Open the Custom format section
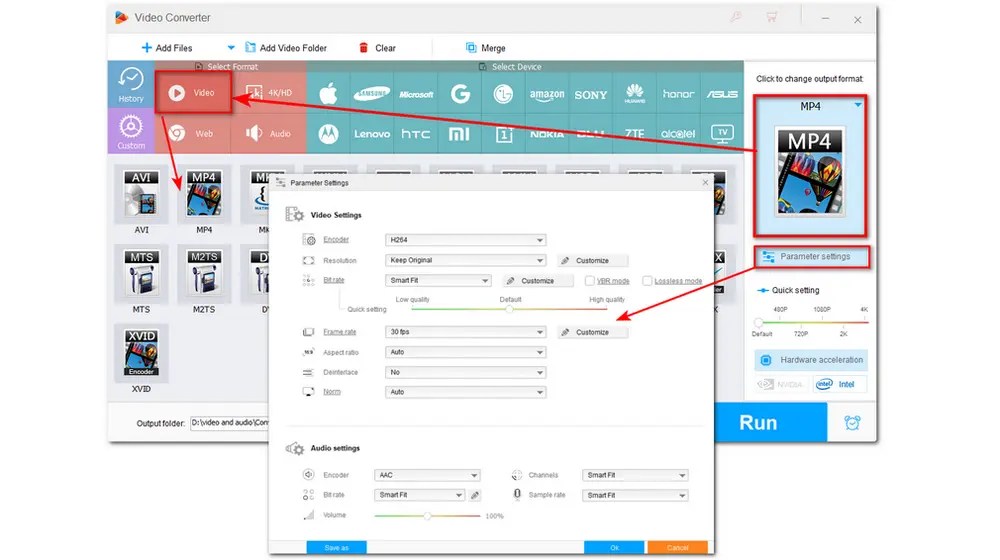Image resolution: width=1000 pixels, height=560 pixels. click(131, 131)
